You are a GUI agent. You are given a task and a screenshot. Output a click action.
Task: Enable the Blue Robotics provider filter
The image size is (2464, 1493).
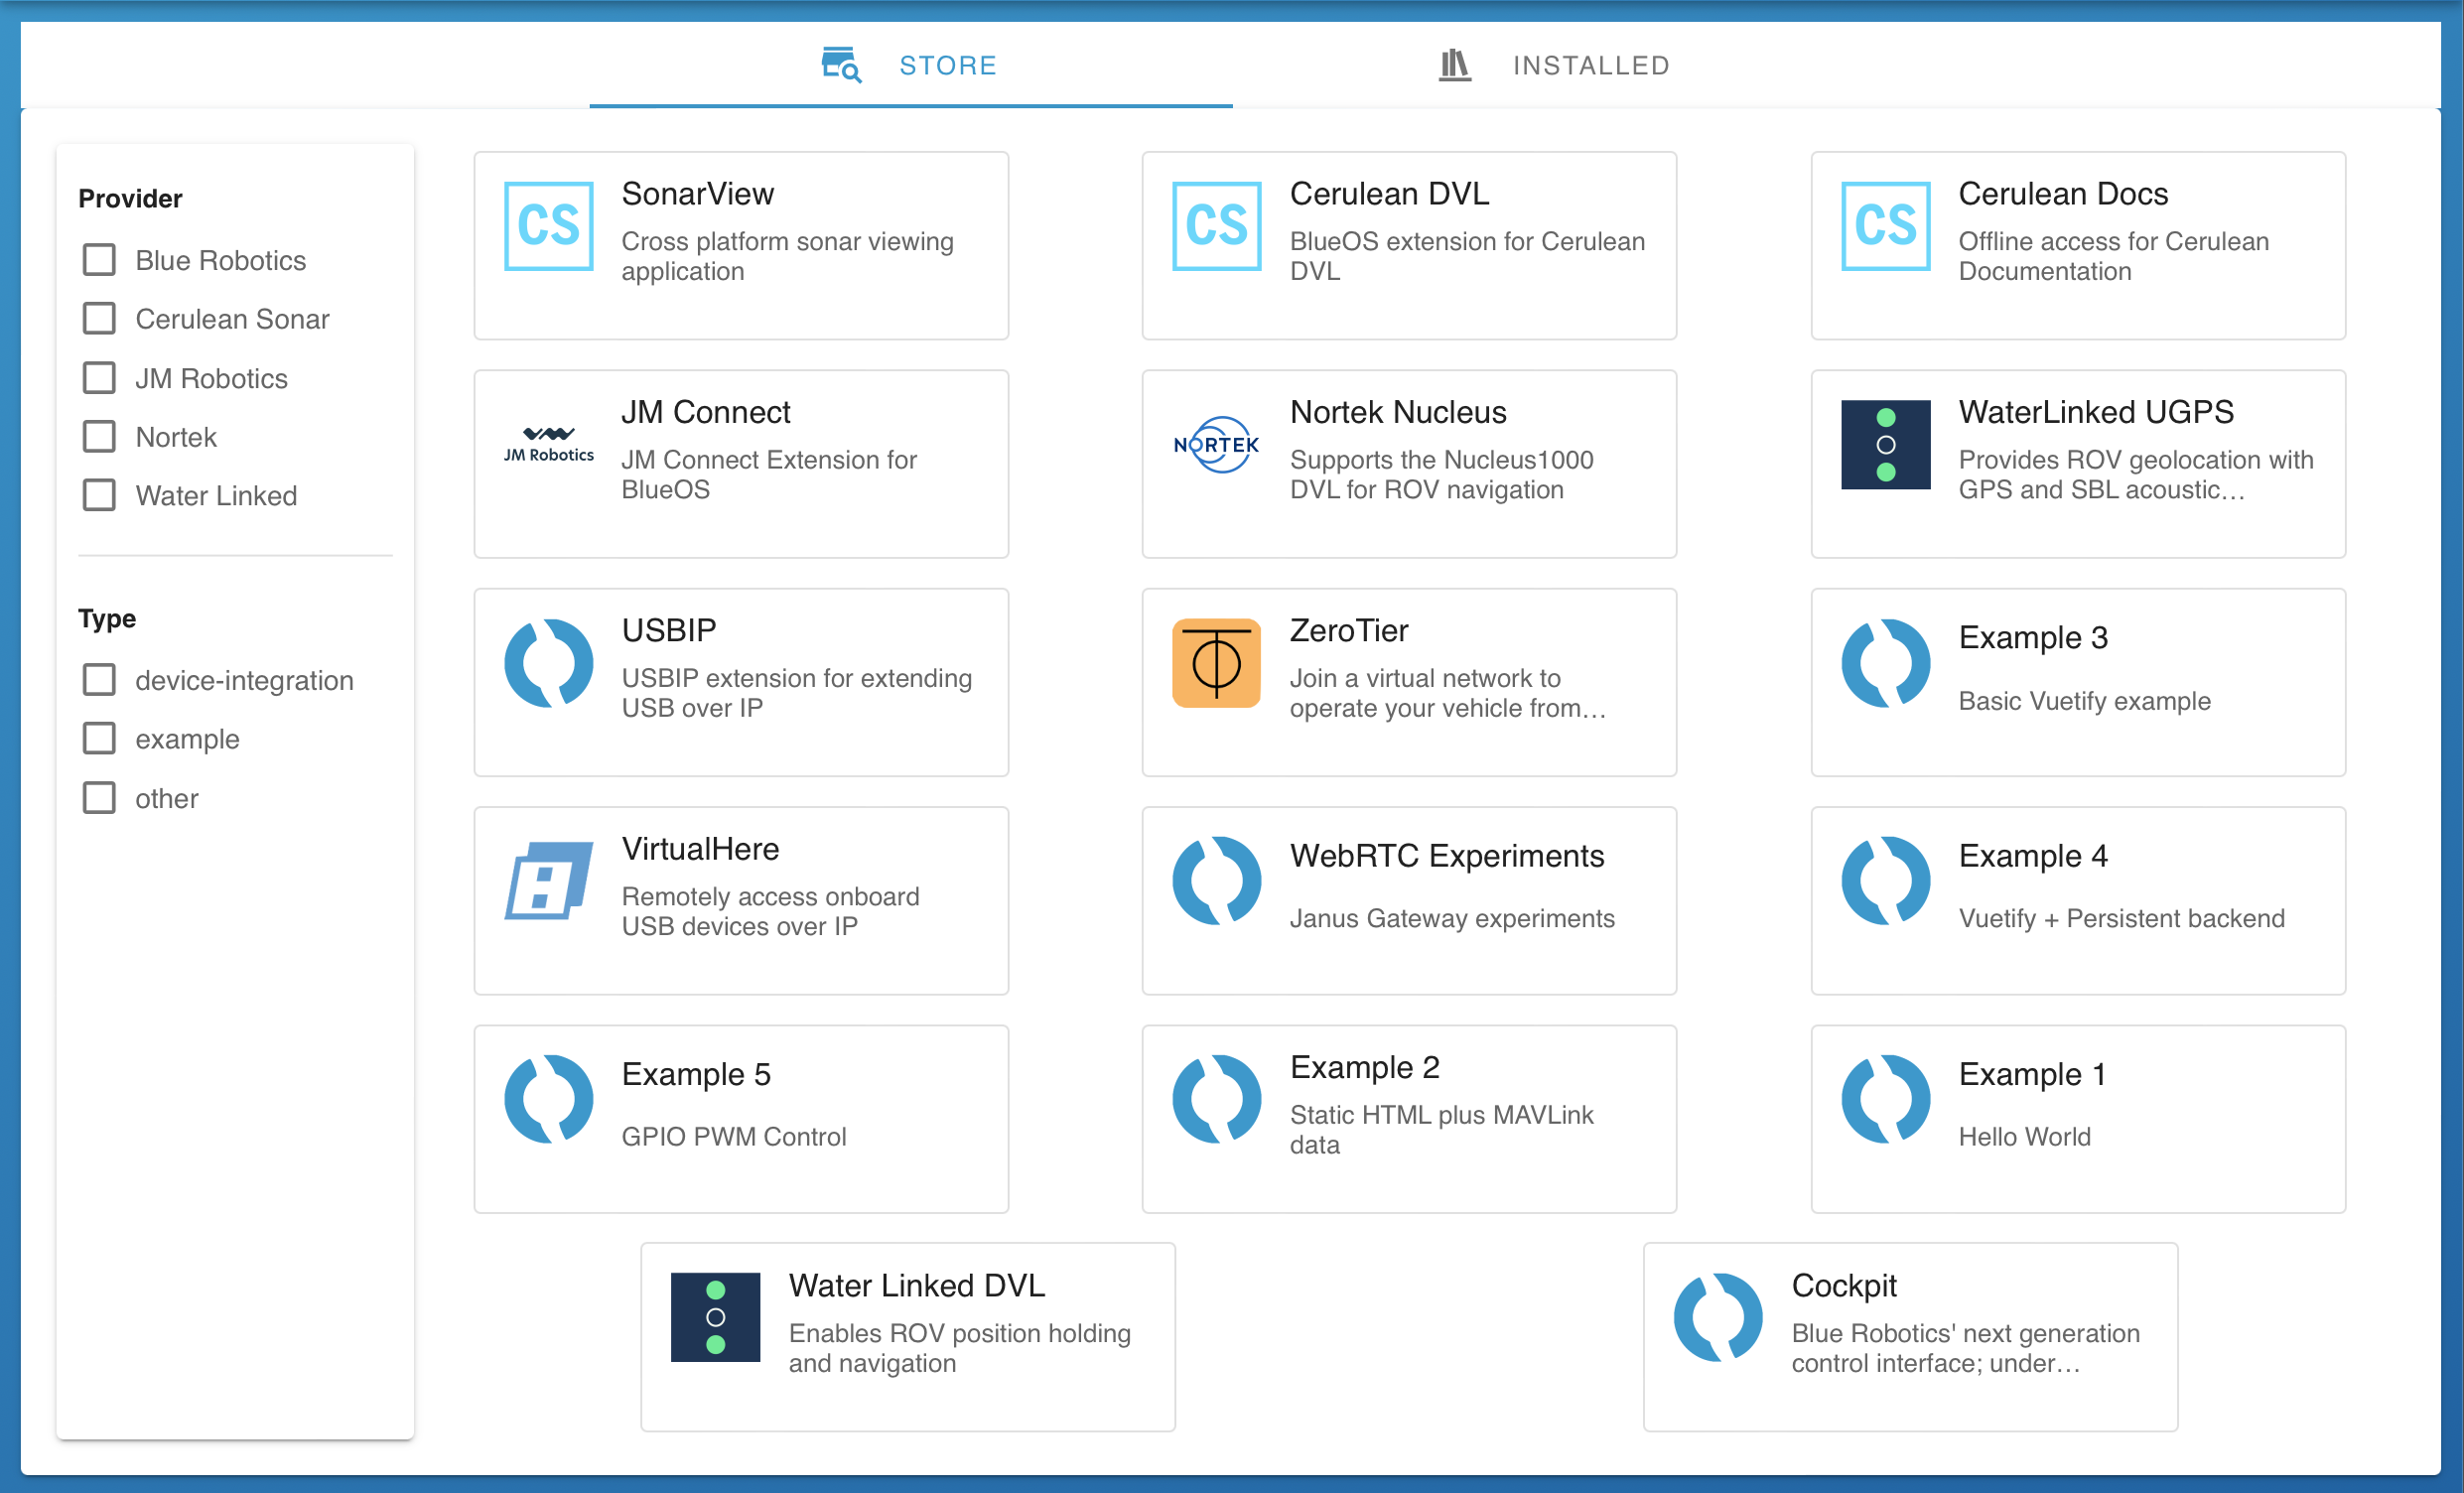tap(99, 260)
